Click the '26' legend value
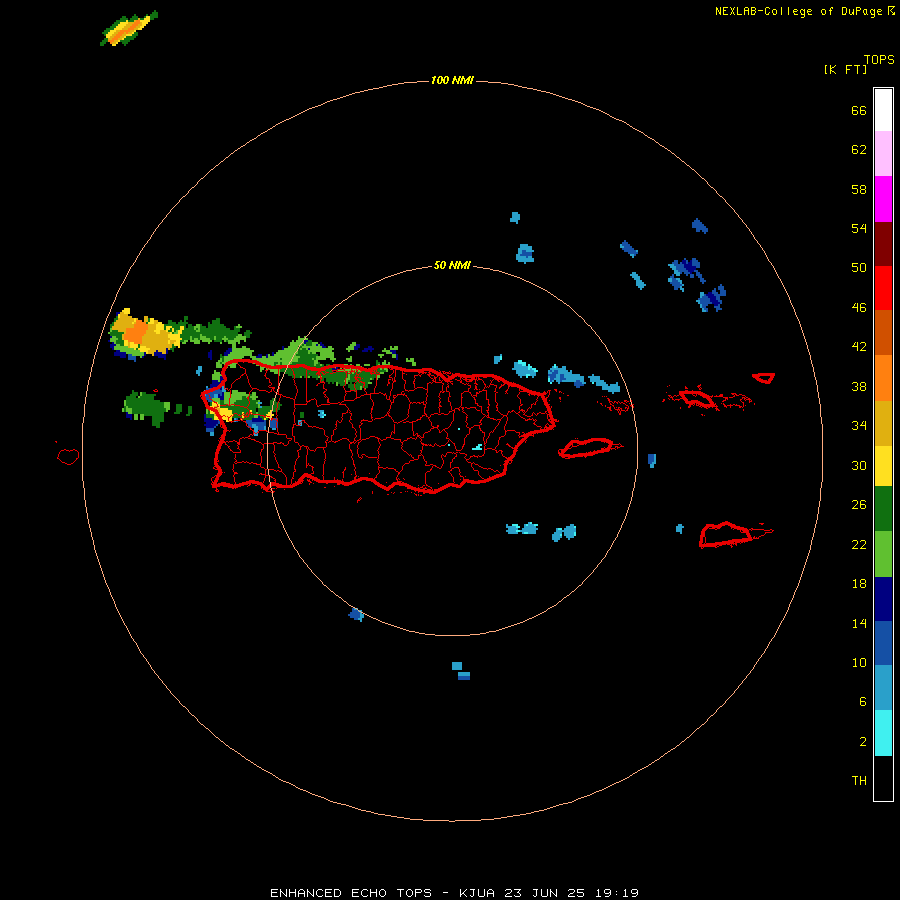The height and width of the screenshot is (900, 900). pos(859,505)
